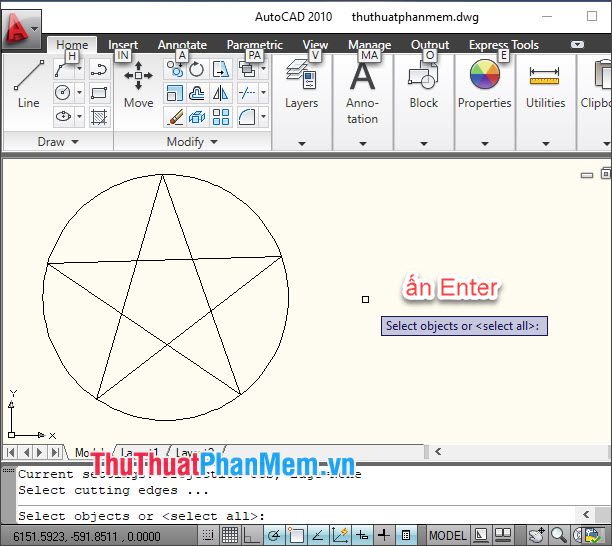Viewport: 612px width, 546px height.
Task: Activate the Move tool
Action: 138,84
